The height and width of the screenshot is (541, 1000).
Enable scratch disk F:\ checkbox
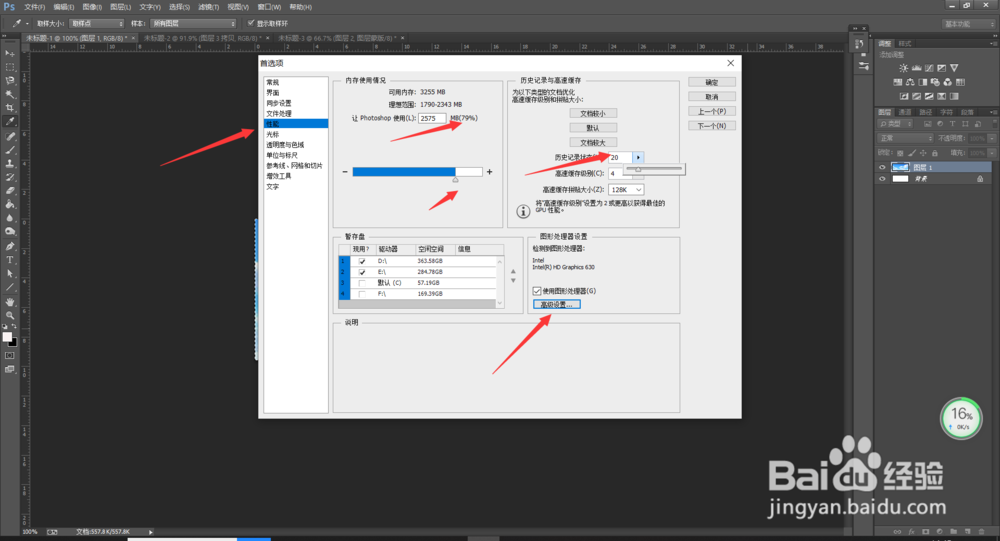362,294
